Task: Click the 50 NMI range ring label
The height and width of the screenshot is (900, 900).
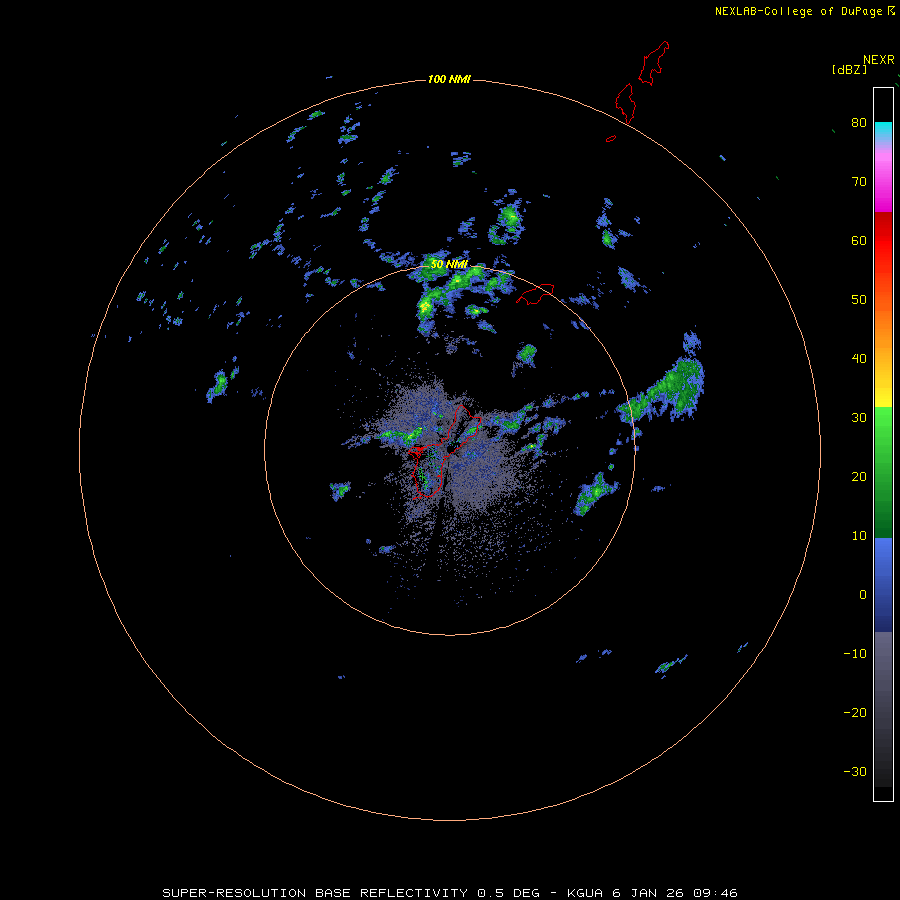Action: click(x=449, y=265)
